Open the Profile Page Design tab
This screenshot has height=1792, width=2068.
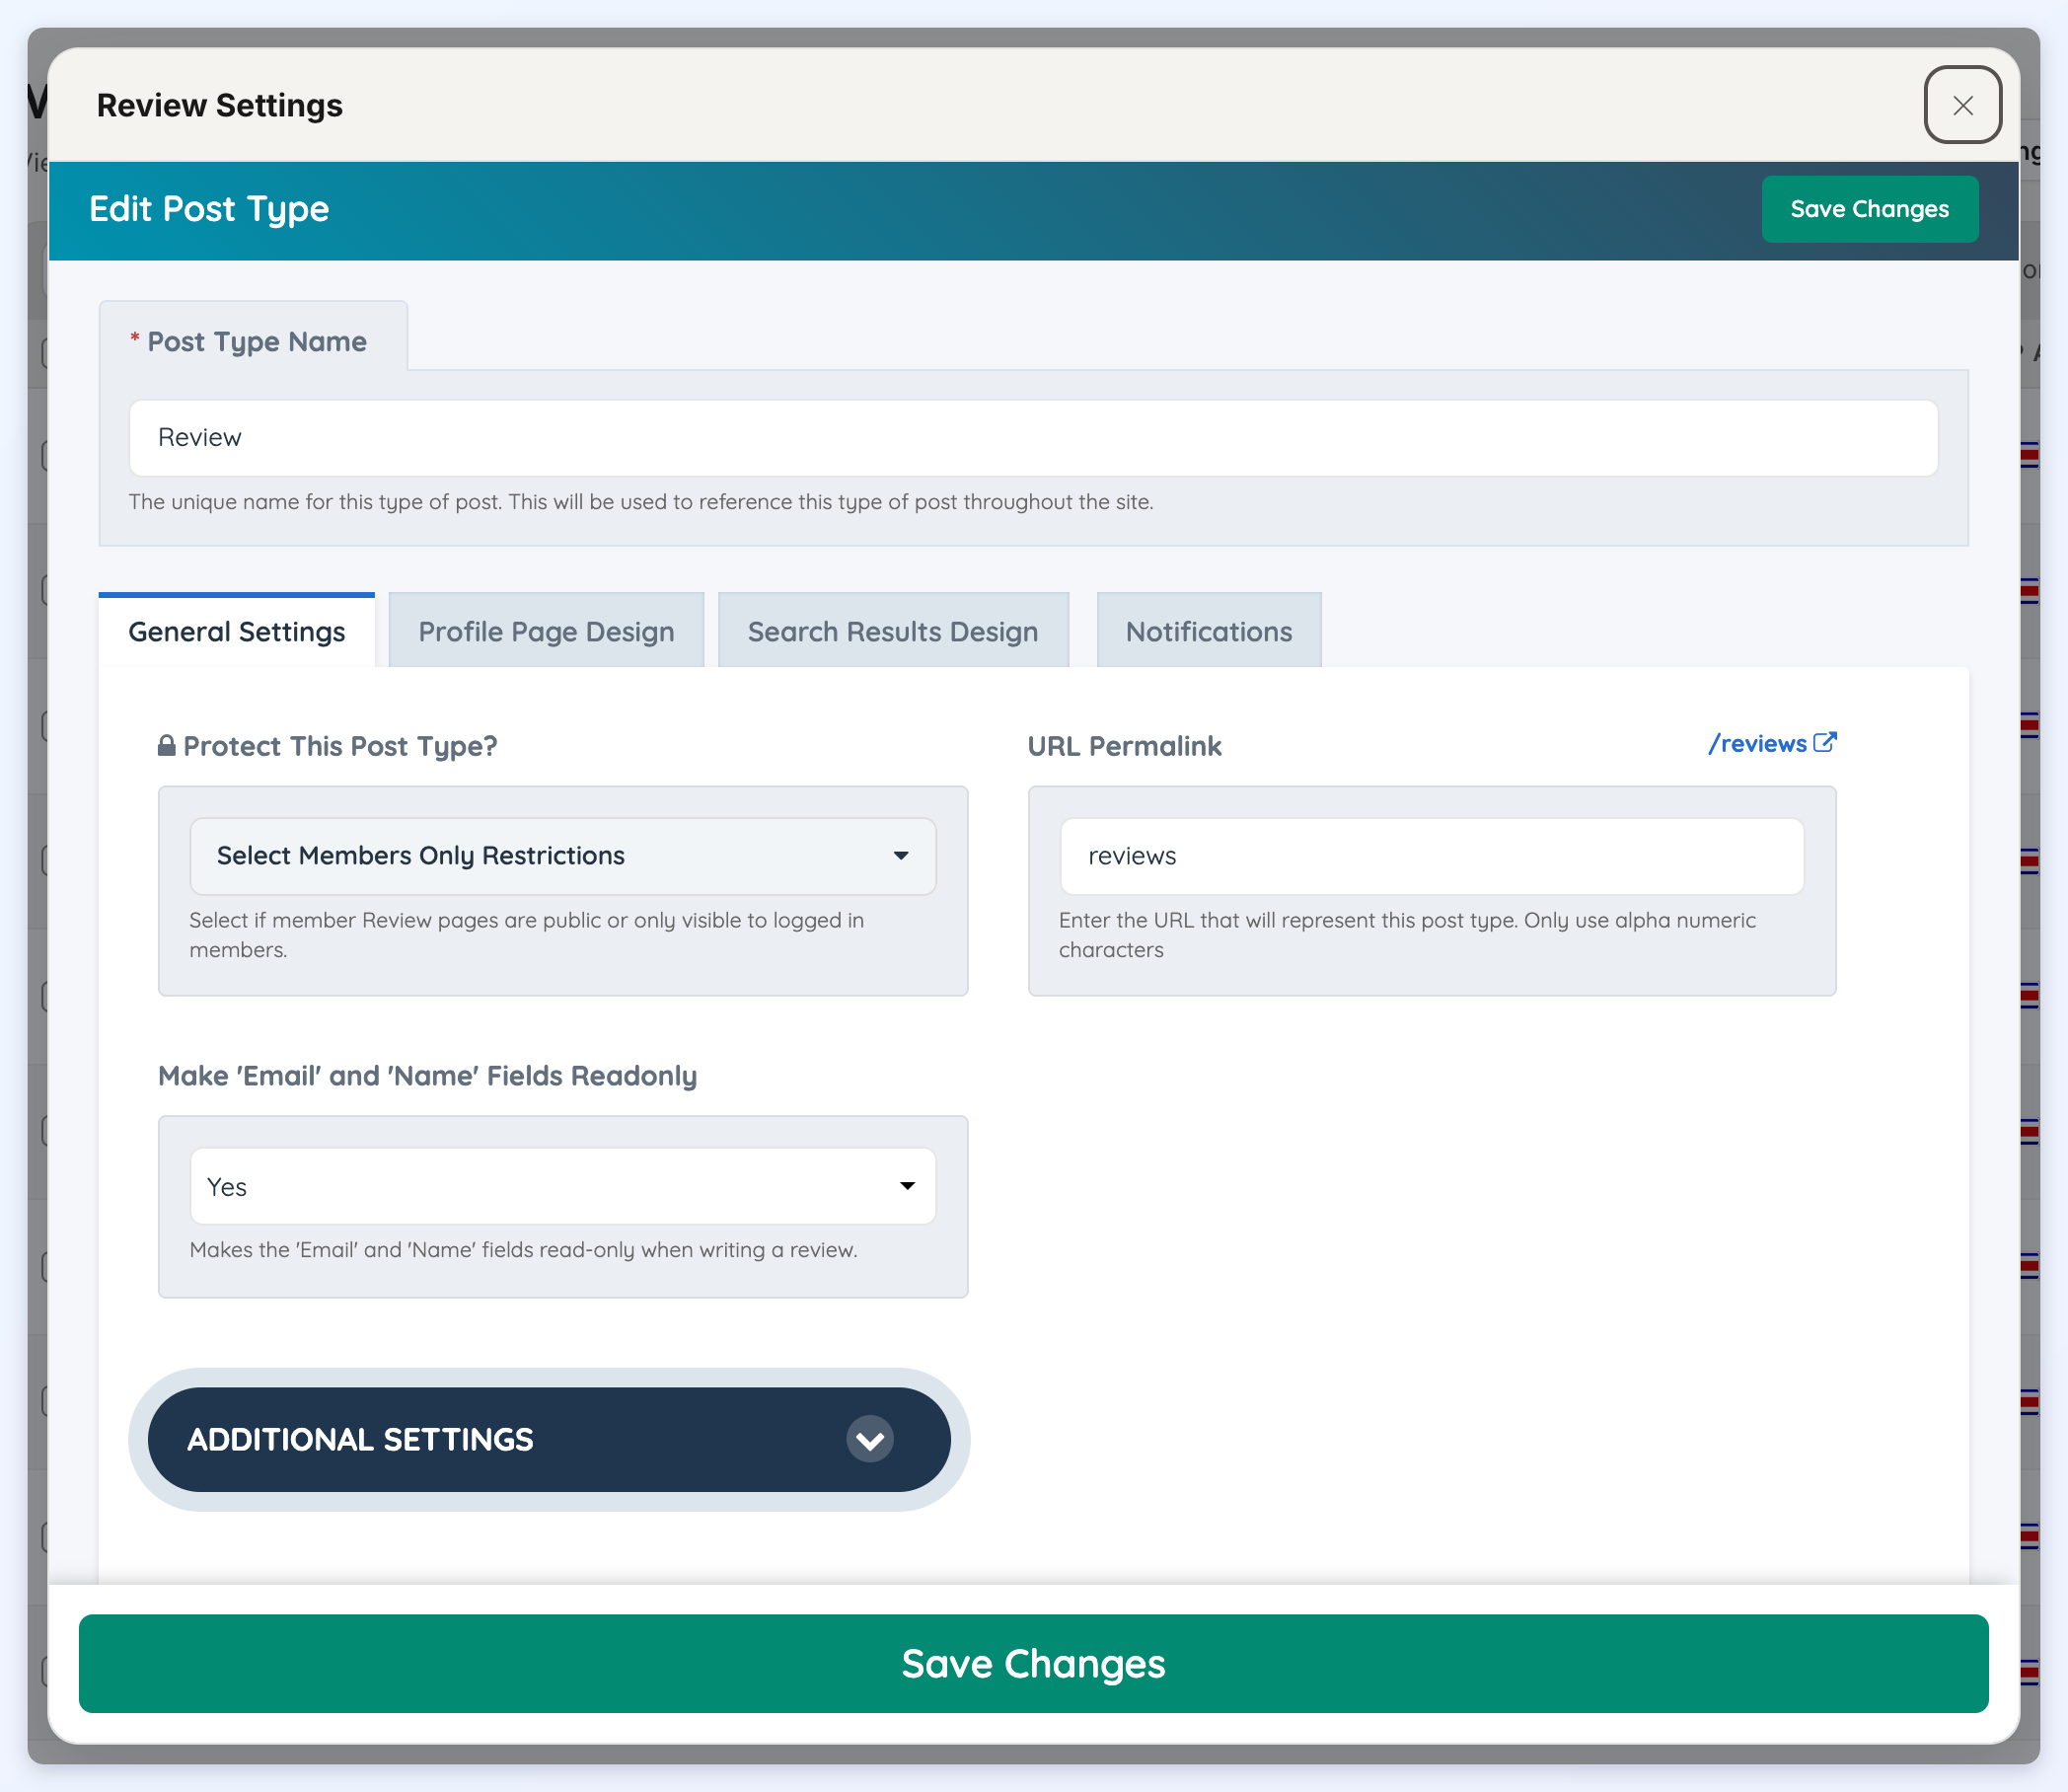546,631
